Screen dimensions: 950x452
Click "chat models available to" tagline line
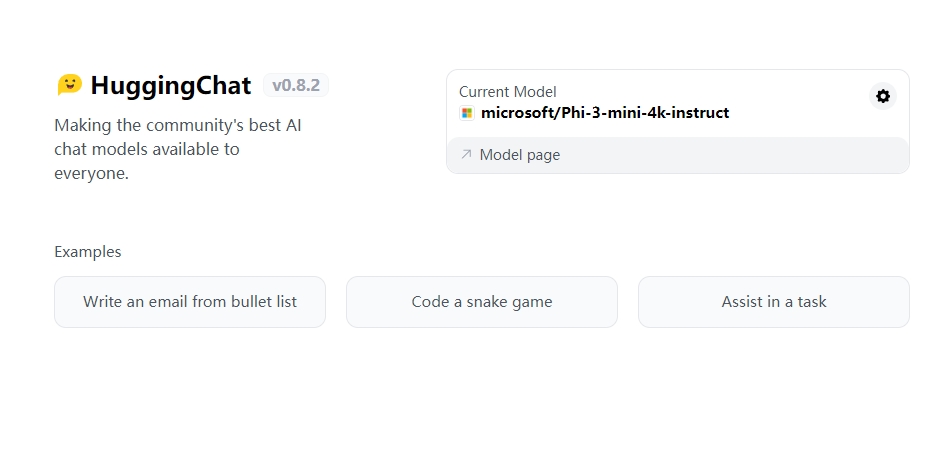pos(147,149)
